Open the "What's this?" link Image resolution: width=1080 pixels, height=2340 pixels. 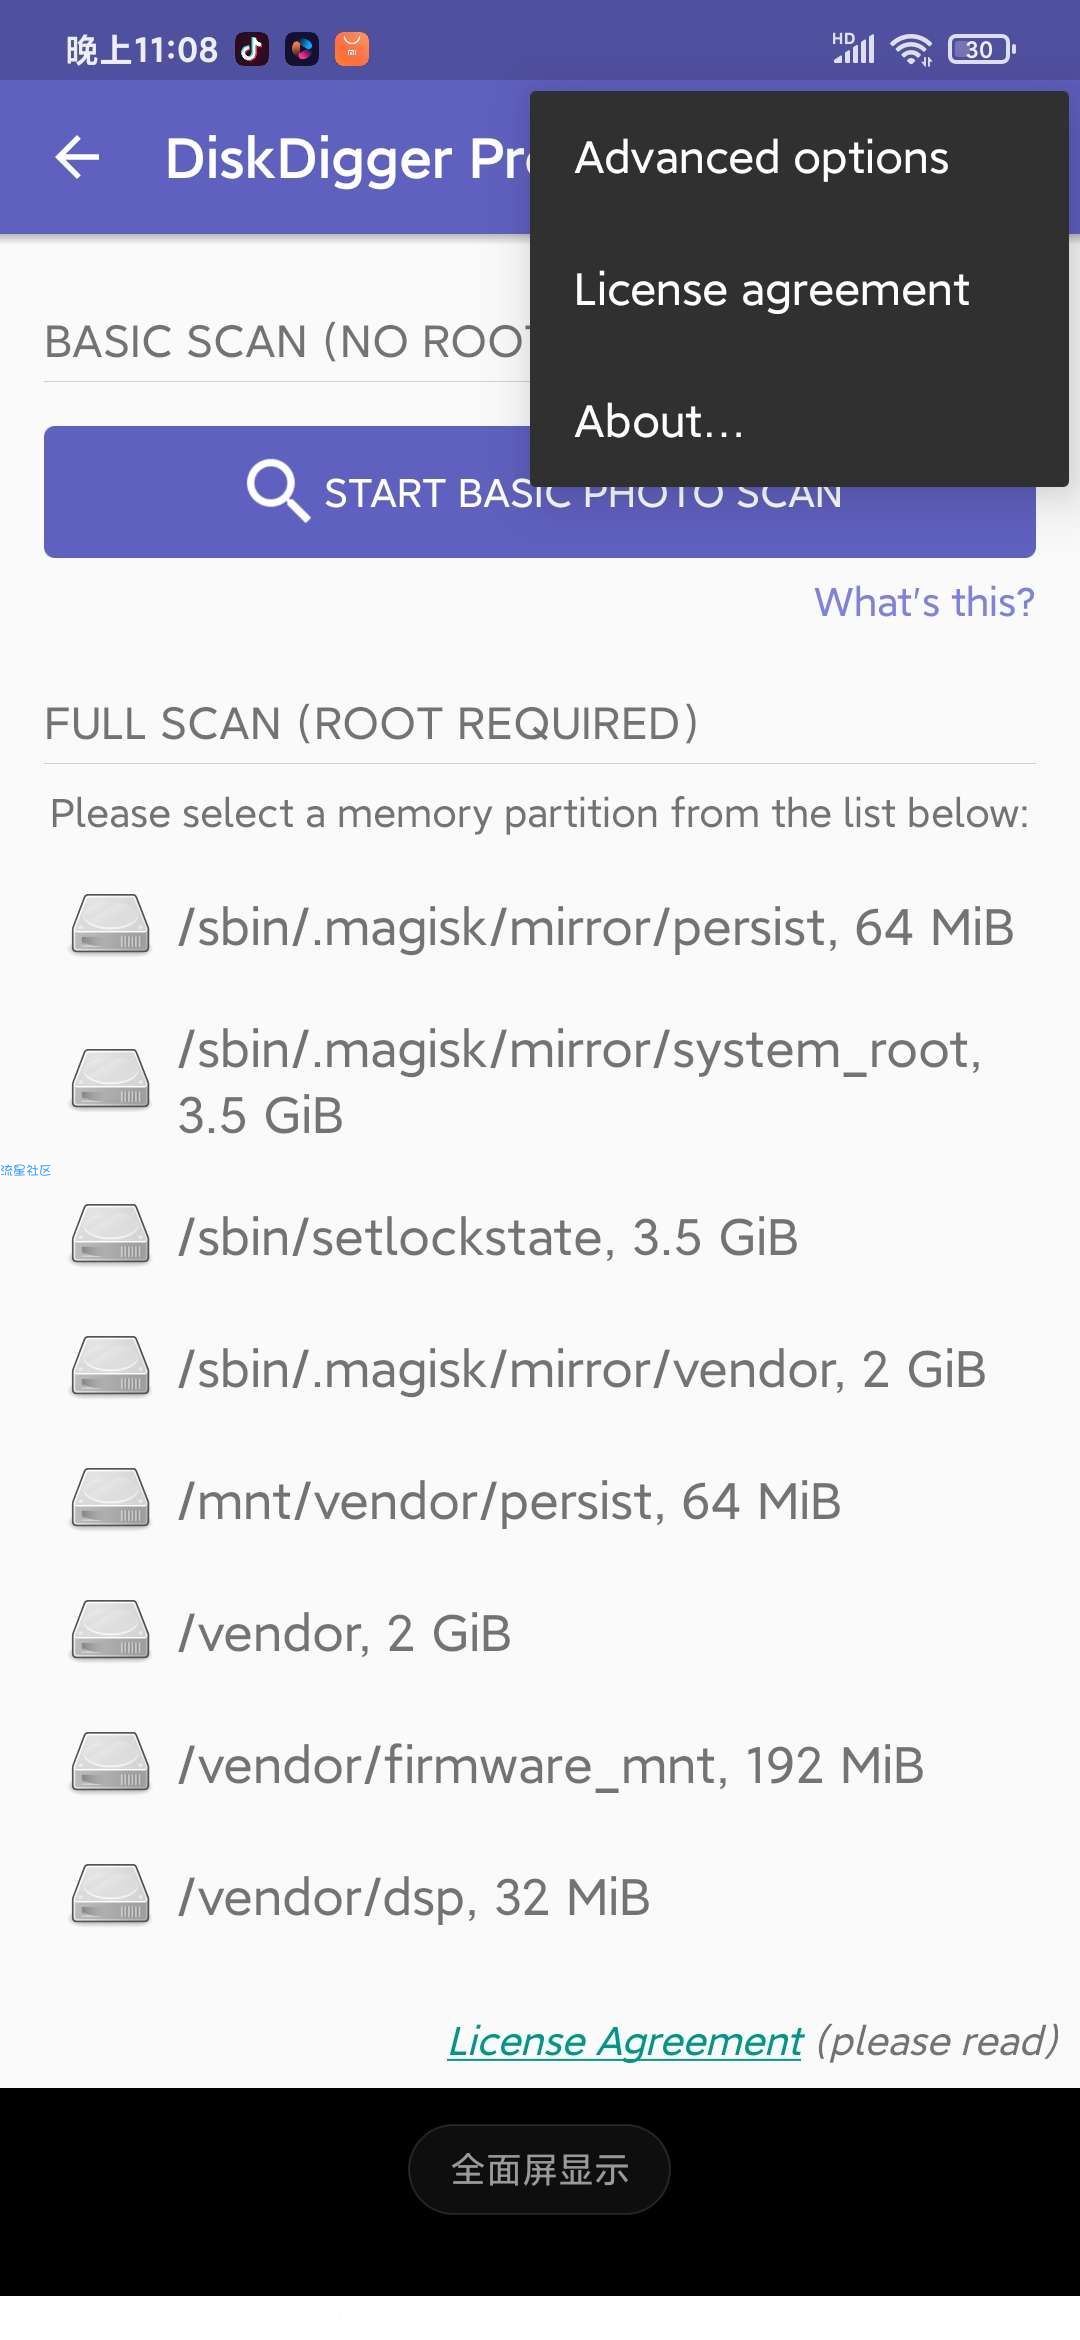pos(924,602)
